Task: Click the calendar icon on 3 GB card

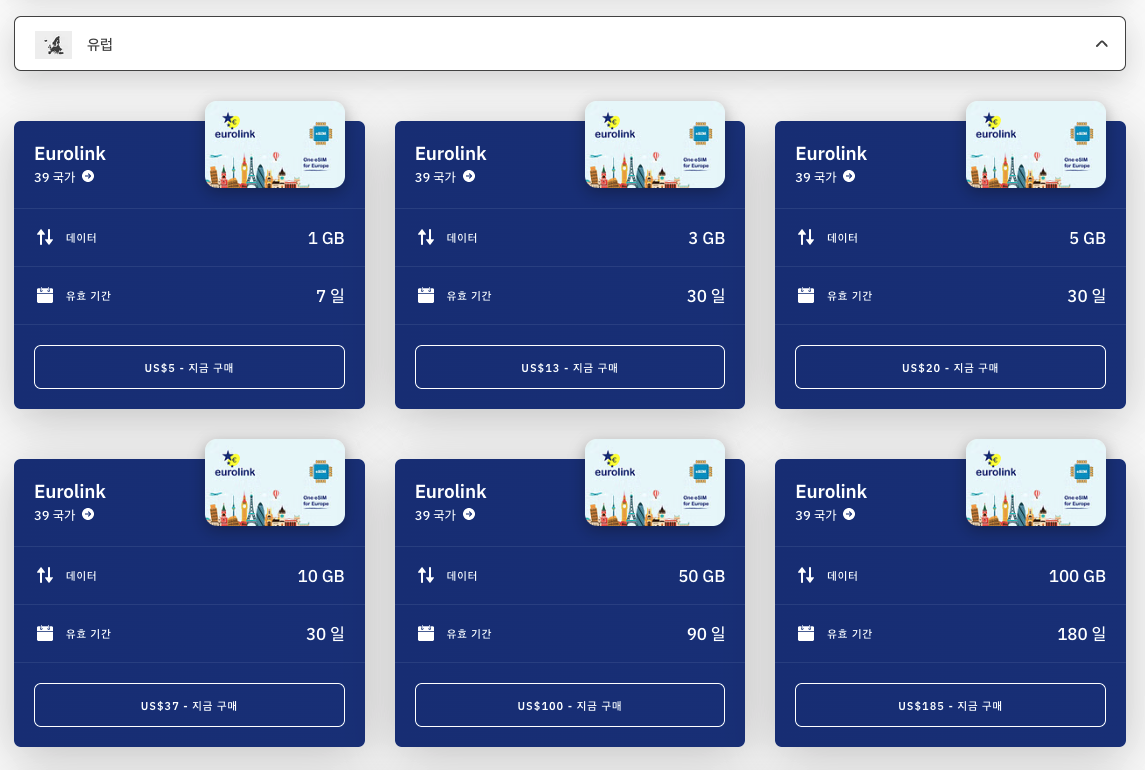Action: pos(426,295)
